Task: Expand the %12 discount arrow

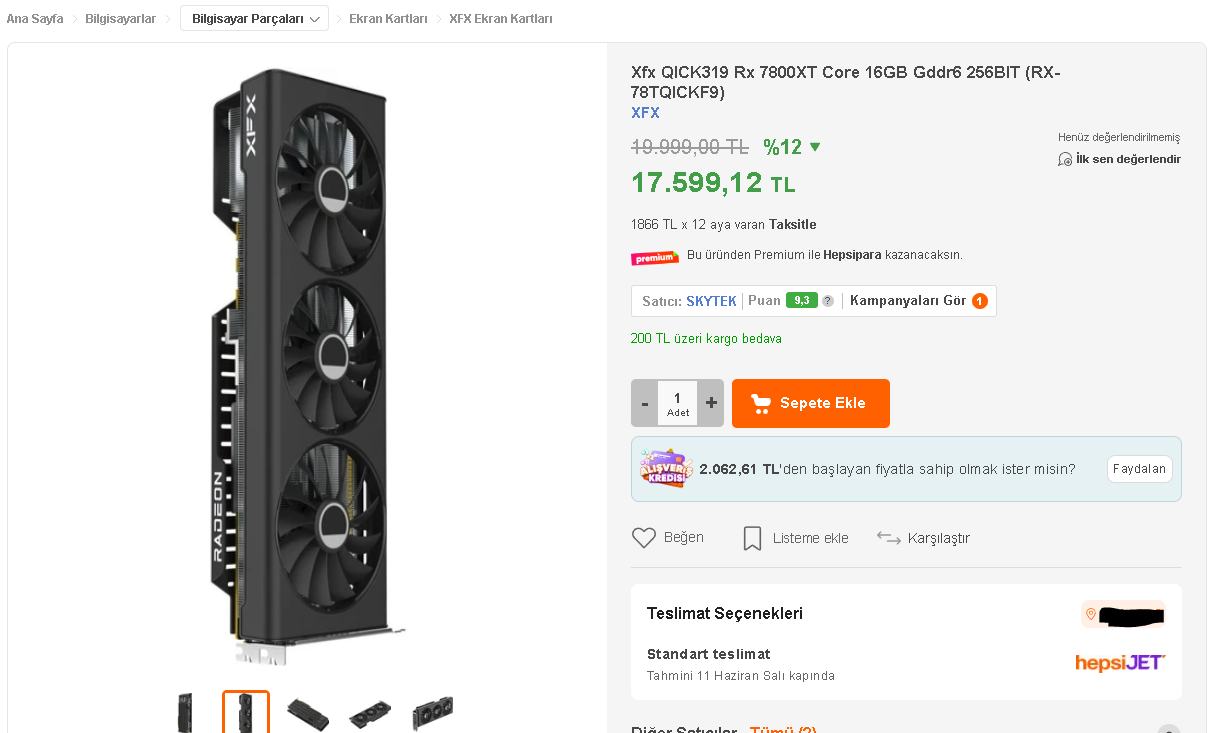Action: [815, 147]
